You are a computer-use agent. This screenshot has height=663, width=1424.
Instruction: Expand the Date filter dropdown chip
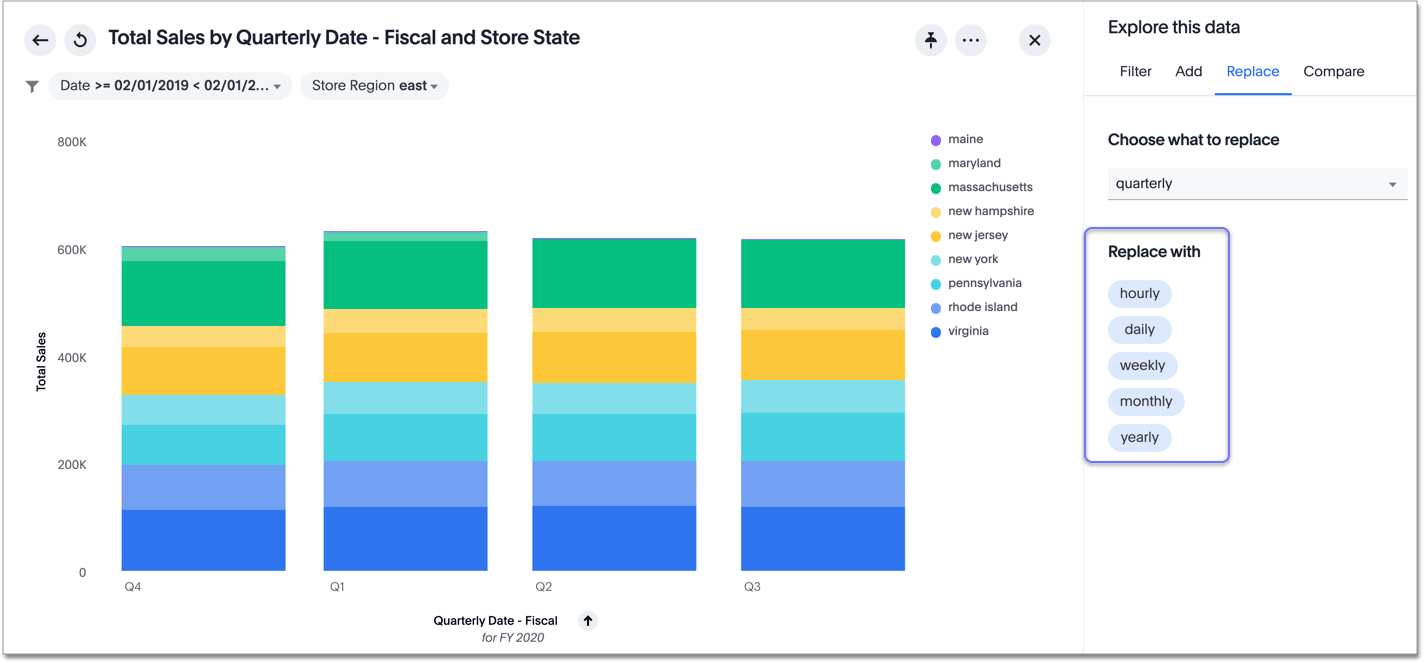point(170,86)
